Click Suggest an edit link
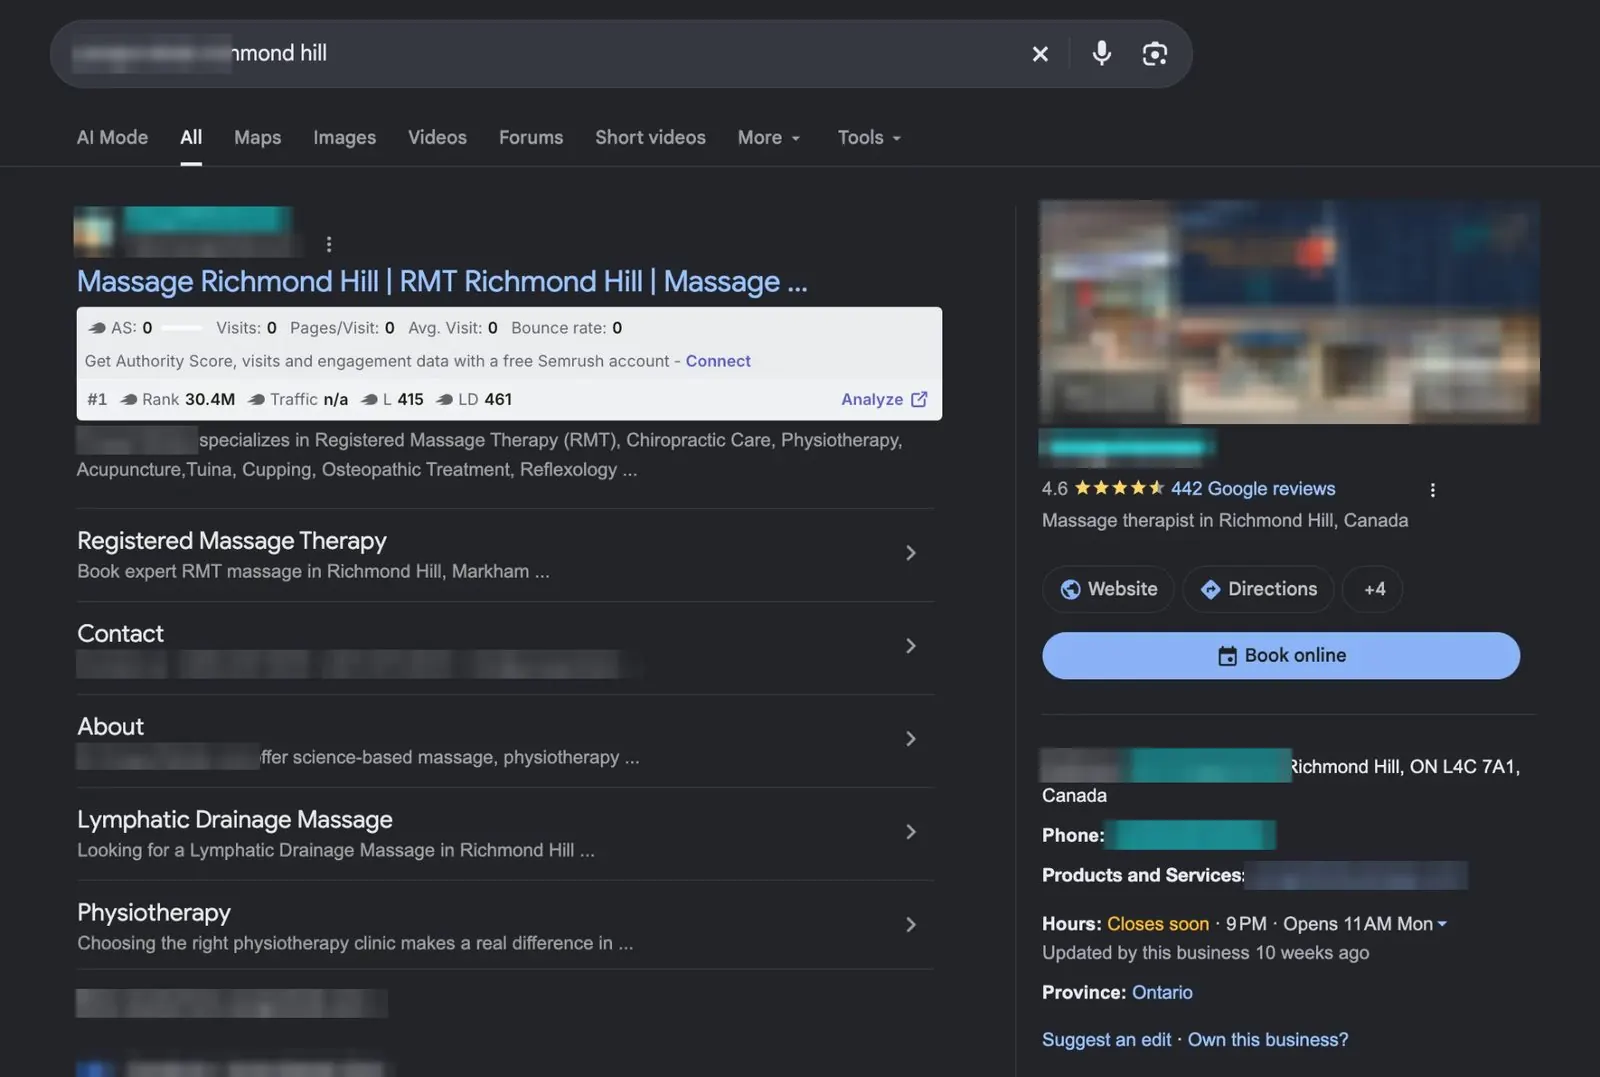This screenshot has height=1077, width=1600. click(x=1106, y=1040)
